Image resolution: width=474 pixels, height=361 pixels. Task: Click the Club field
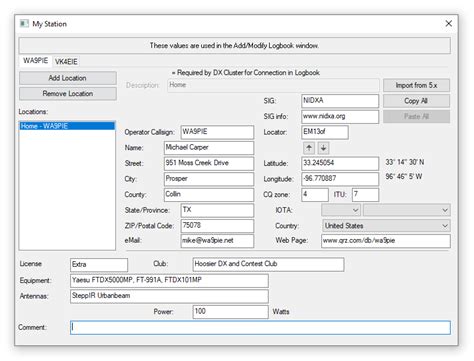268,264
